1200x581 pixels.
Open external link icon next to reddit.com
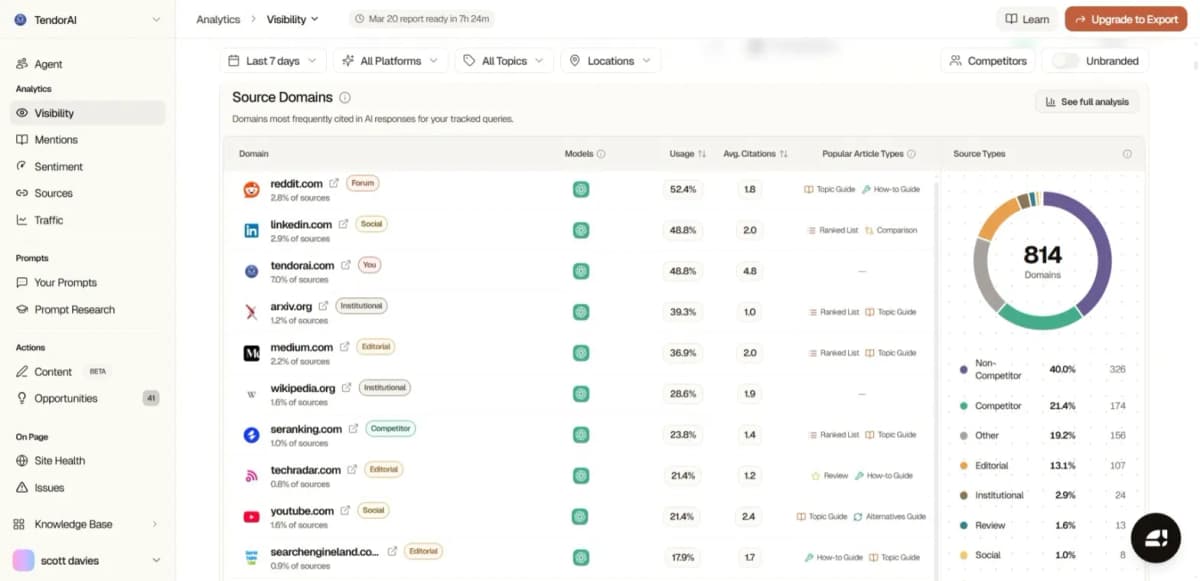(334, 184)
